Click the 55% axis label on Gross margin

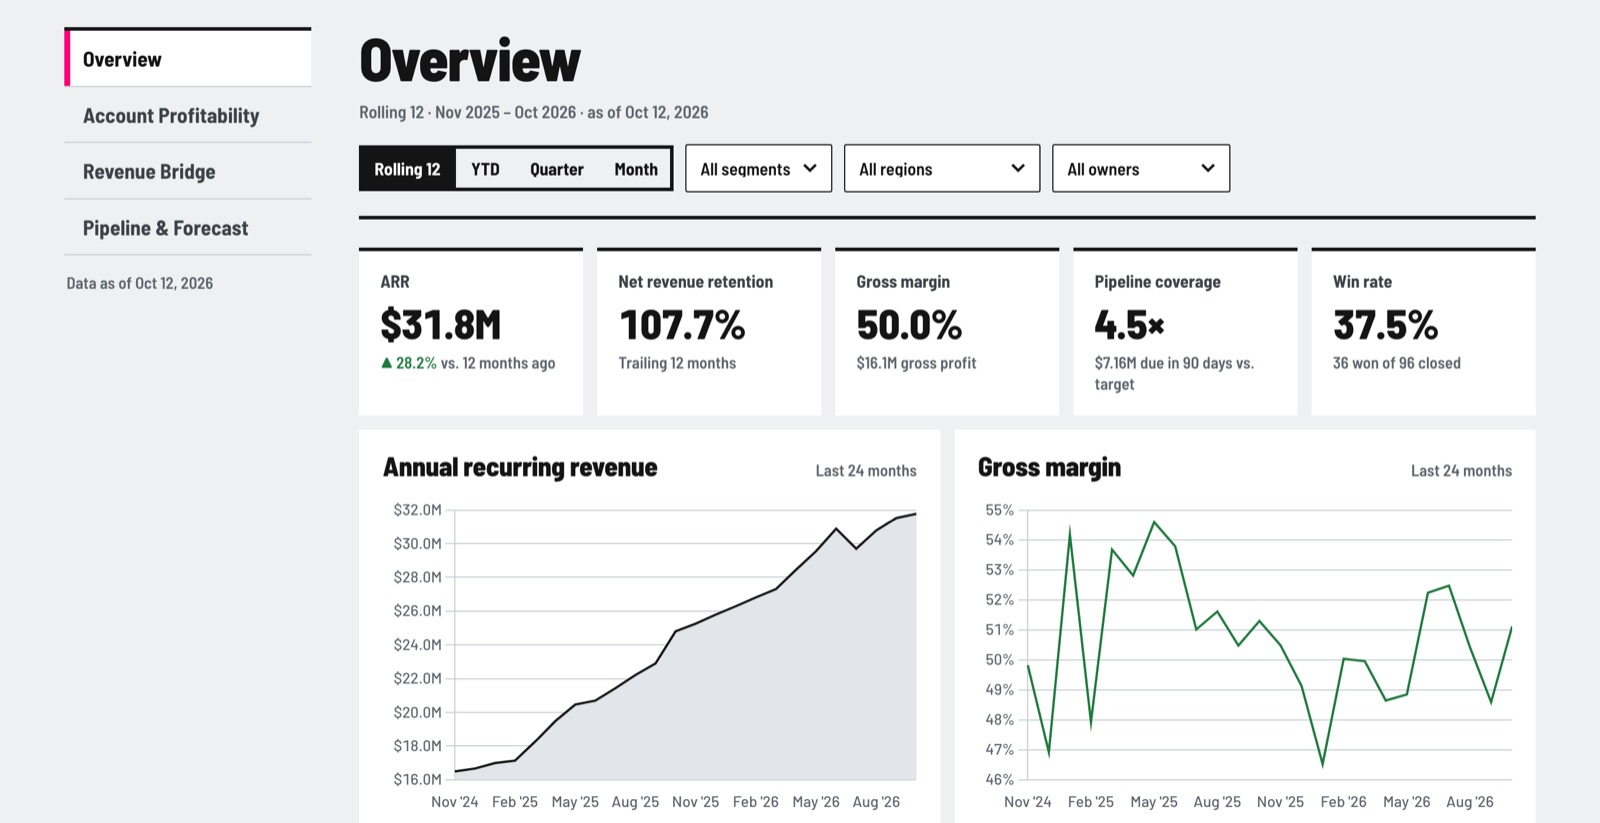(x=999, y=510)
